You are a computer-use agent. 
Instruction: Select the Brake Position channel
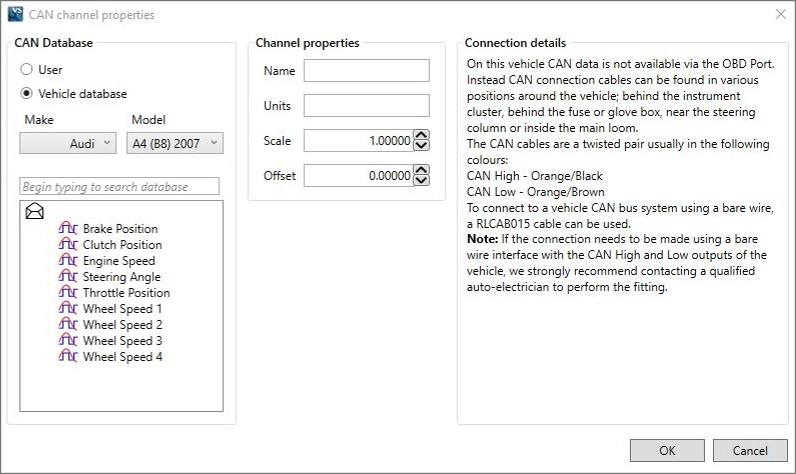tap(120, 228)
